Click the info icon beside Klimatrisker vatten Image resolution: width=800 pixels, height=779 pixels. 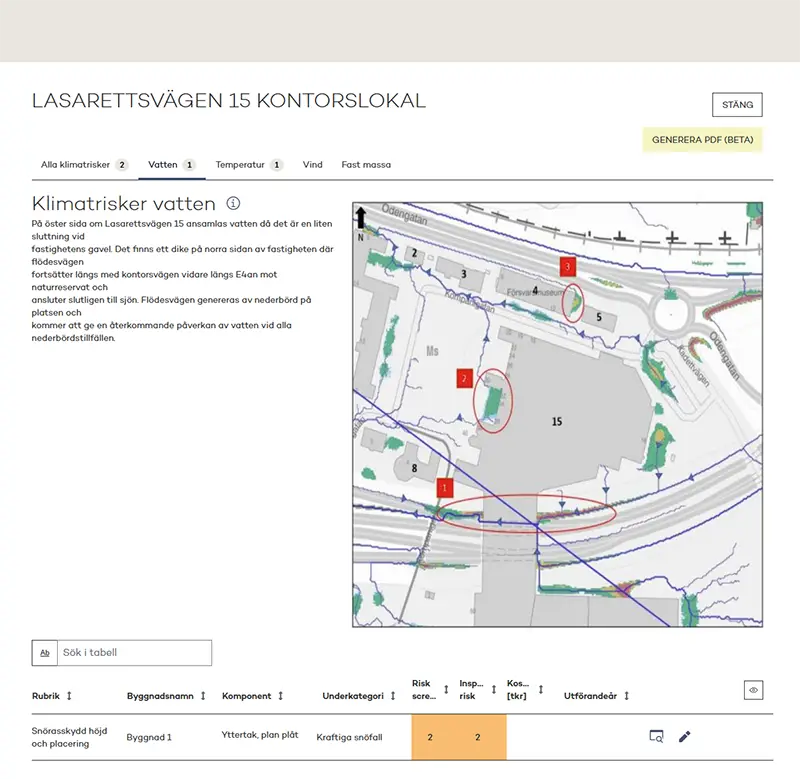(233, 203)
